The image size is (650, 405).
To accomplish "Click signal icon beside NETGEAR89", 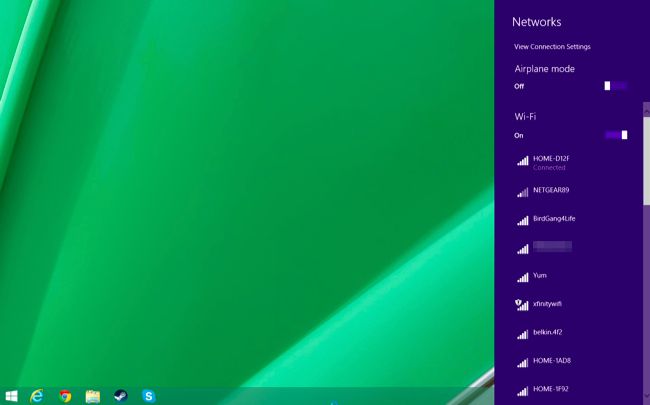I will (523, 192).
